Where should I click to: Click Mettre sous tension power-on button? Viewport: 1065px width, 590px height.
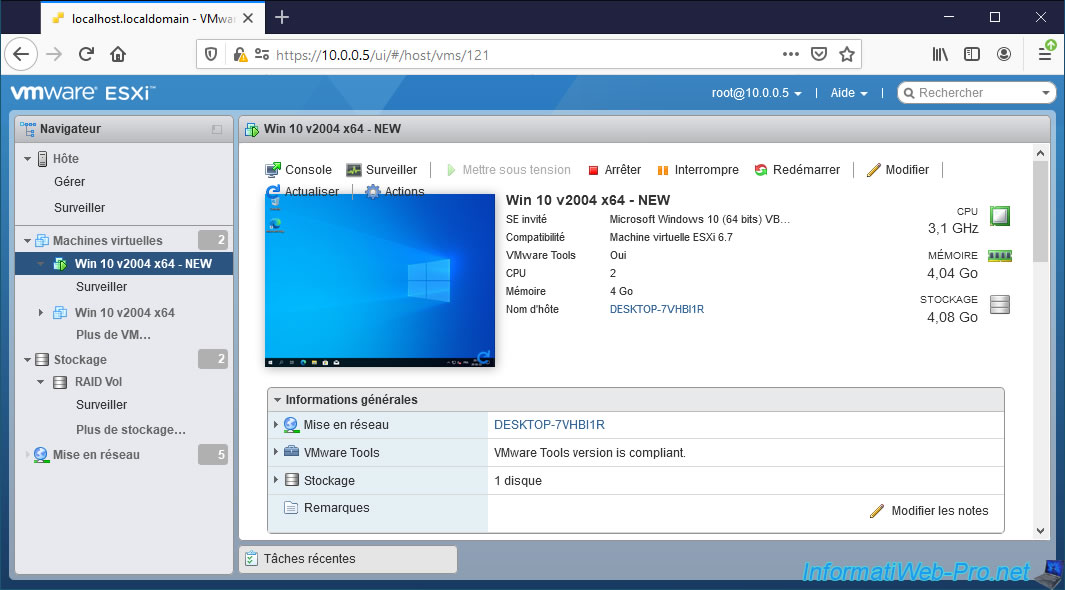tap(509, 170)
